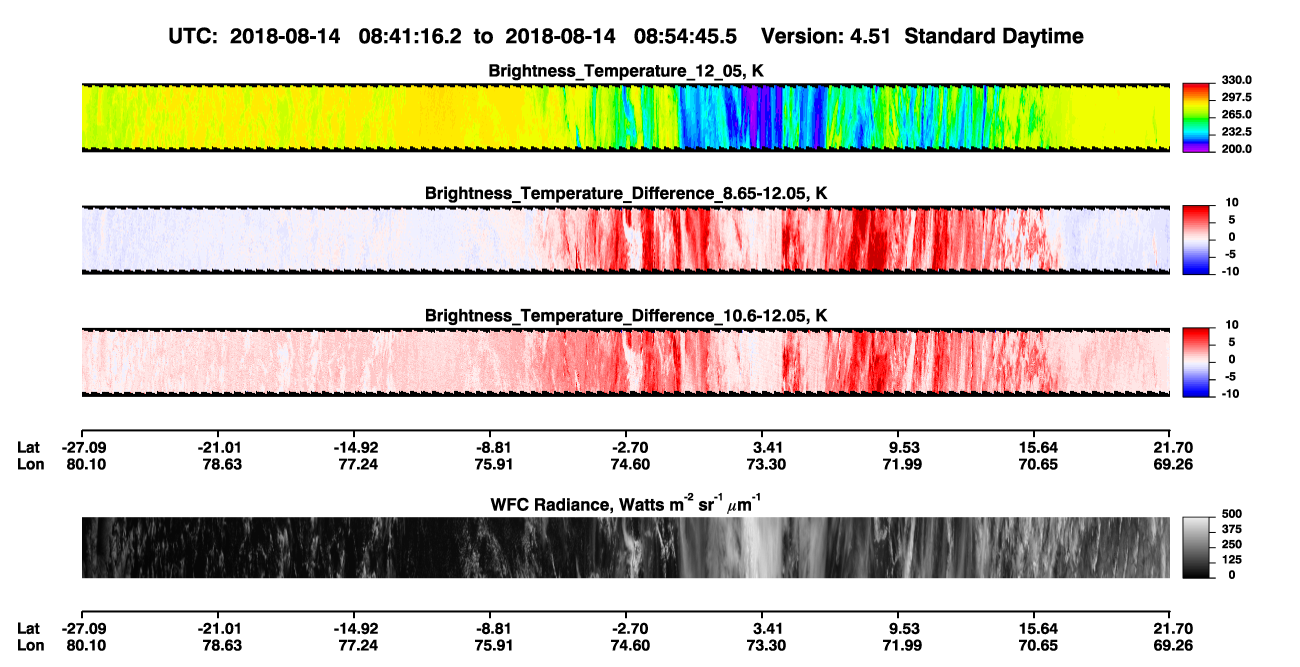The width and height of the screenshot is (1300, 667).
Task: Click longitude '75.91' on the bottom axis
Action: point(494,645)
